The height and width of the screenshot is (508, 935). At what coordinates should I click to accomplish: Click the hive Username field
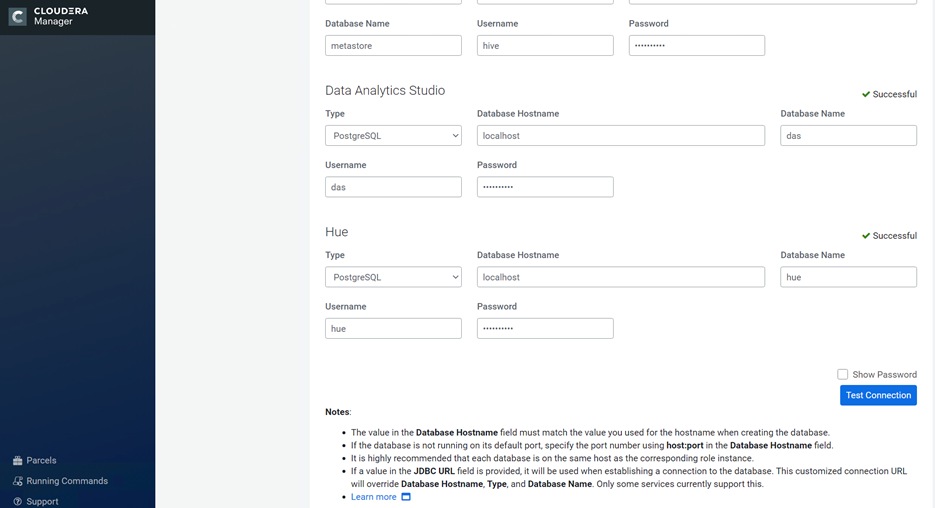tap(545, 45)
